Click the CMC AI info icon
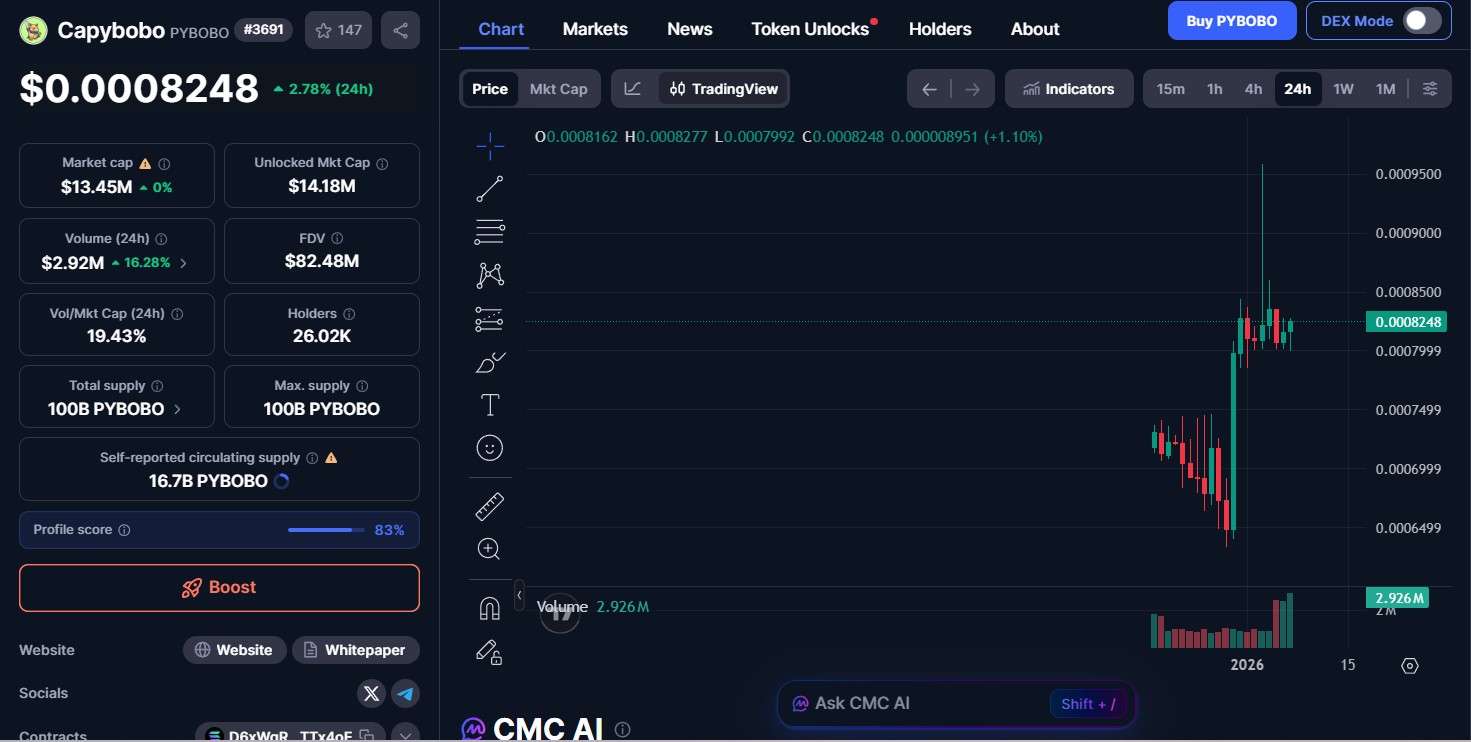 click(x=622, y=730)
